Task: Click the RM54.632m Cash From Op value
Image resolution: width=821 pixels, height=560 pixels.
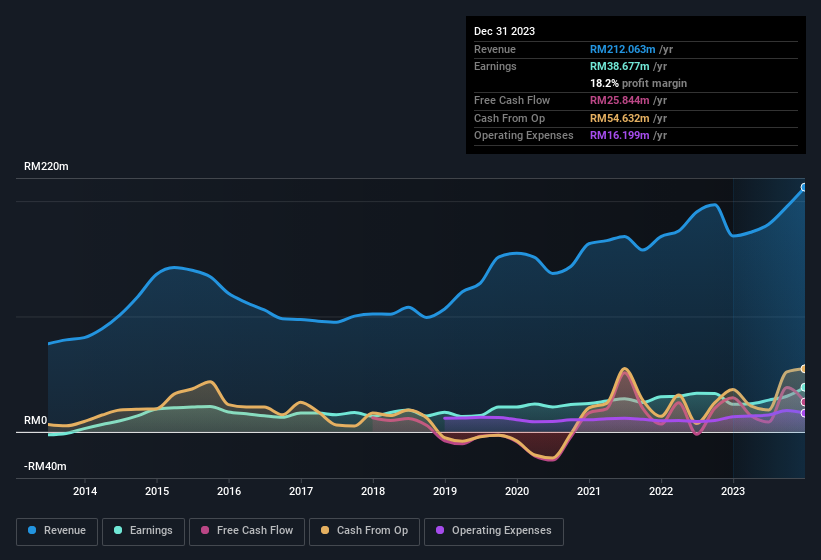Action: tap(624, 118)
